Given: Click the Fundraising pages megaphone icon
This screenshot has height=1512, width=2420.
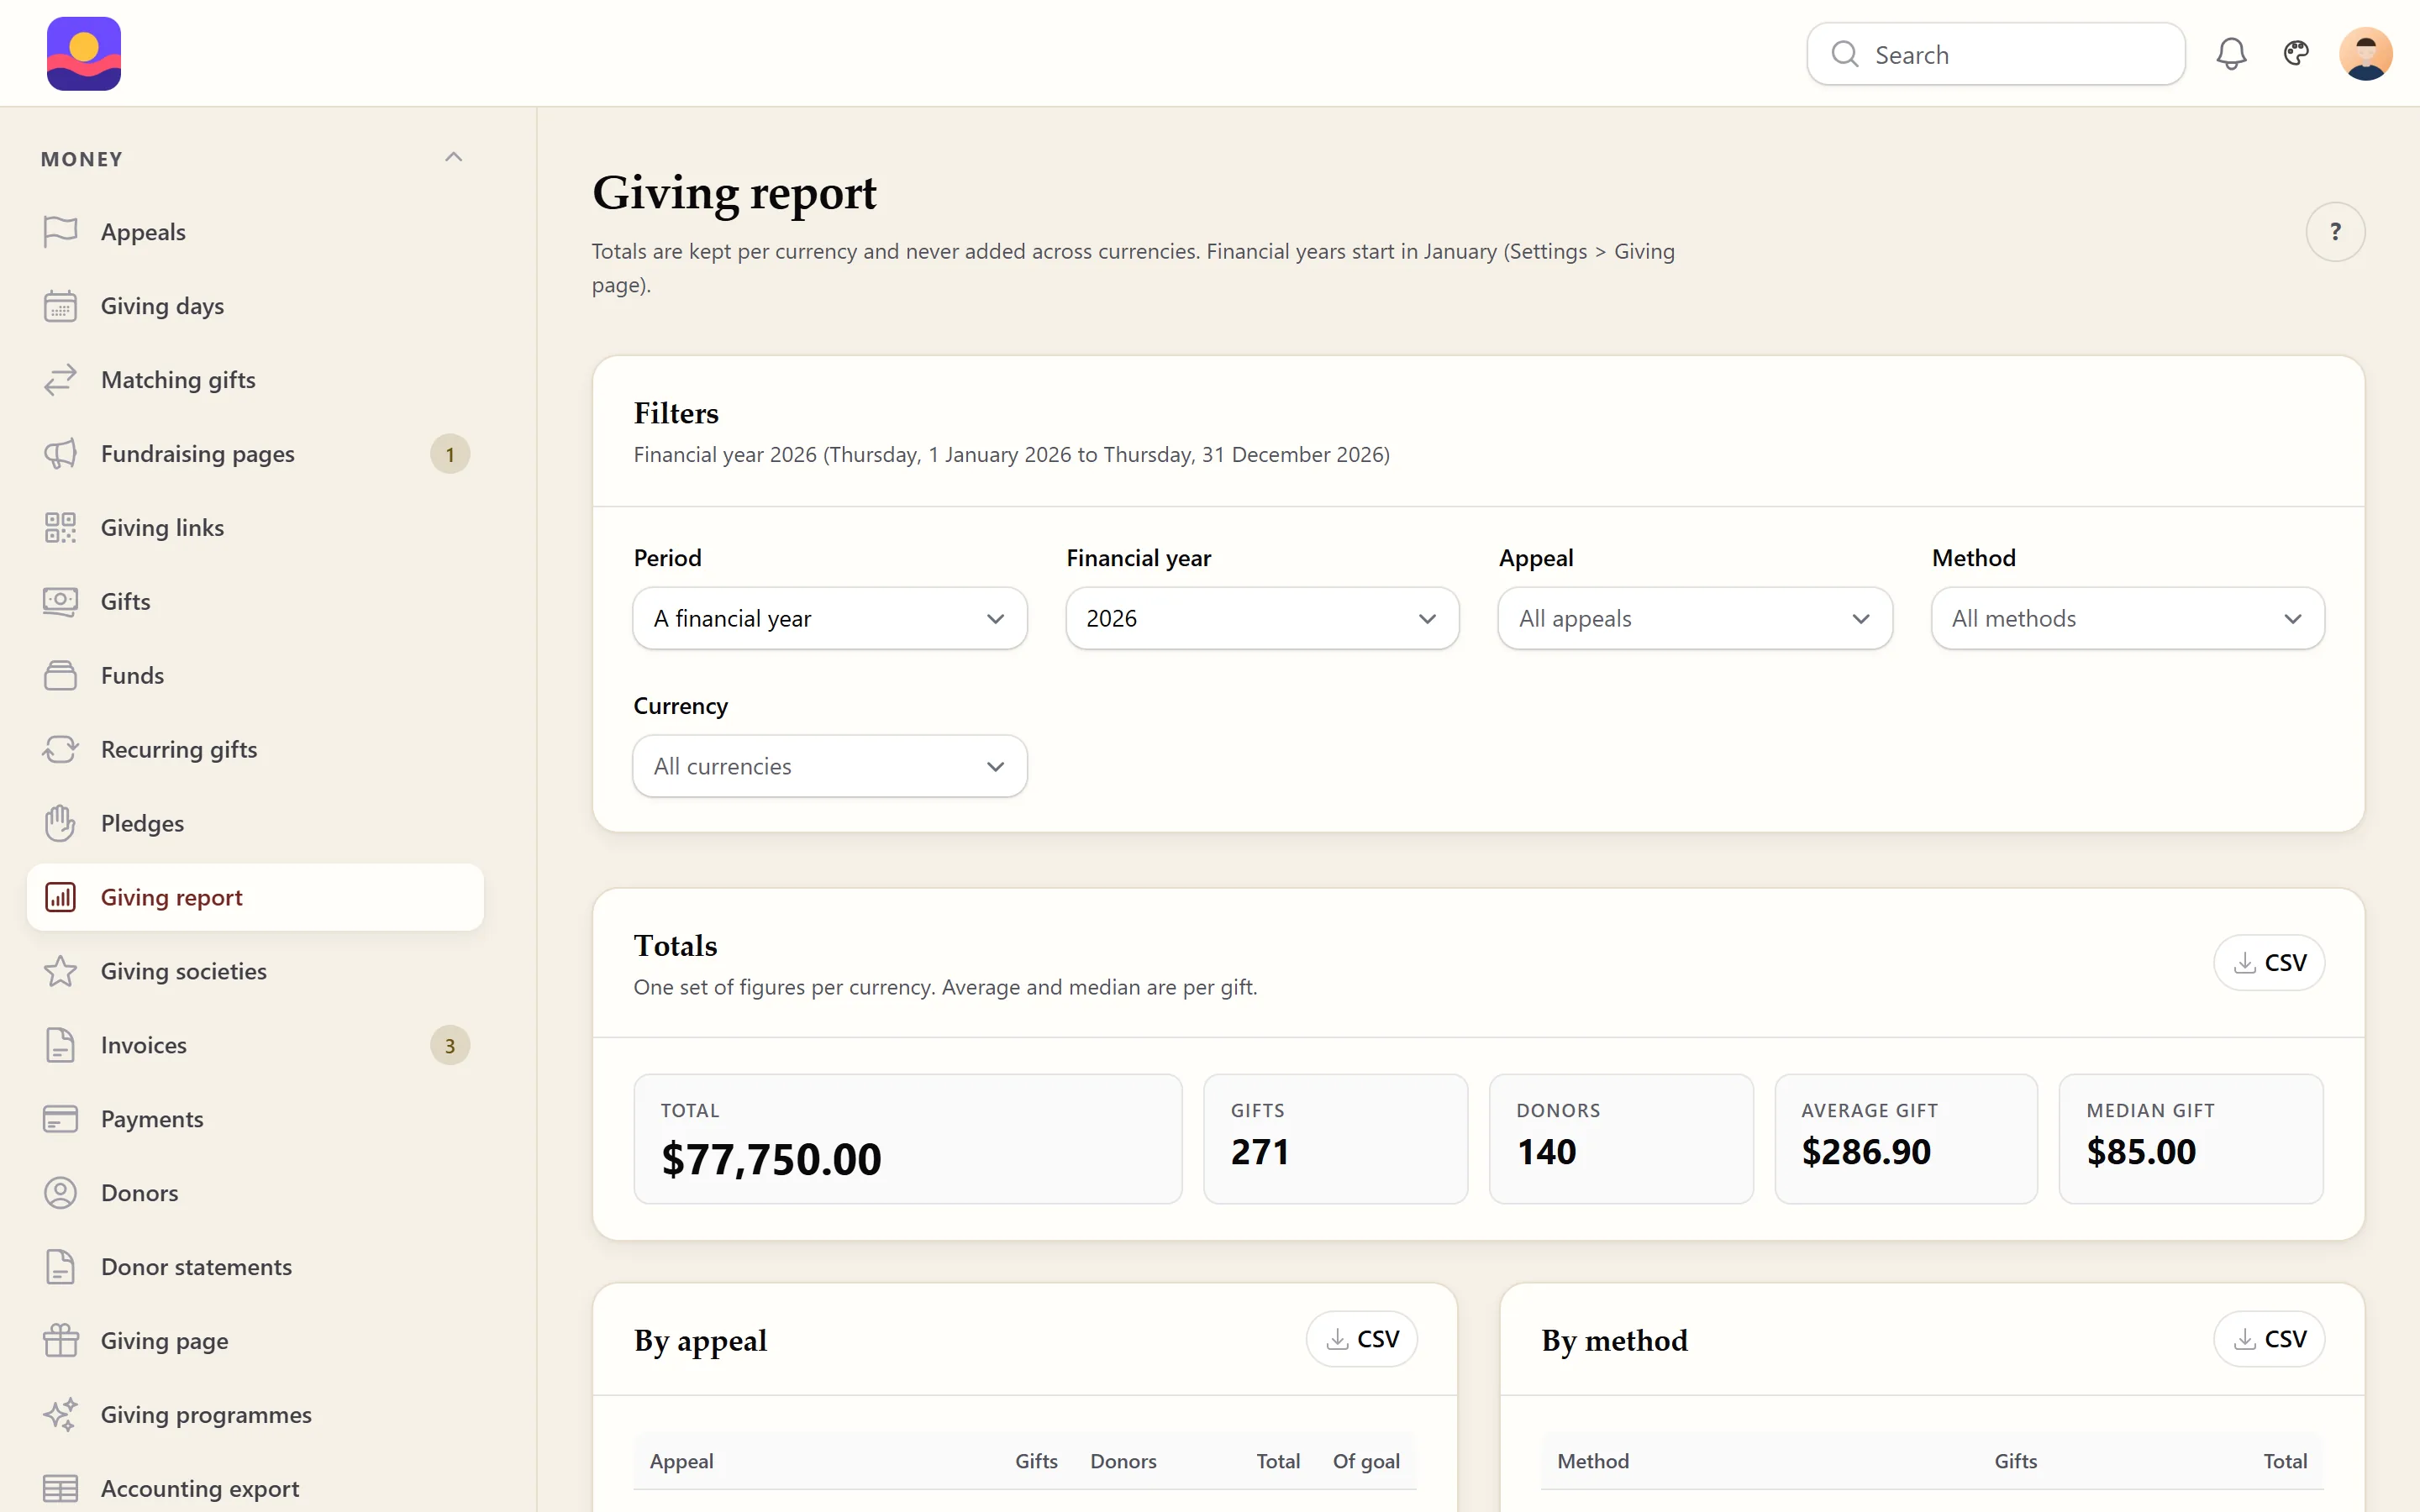Looking at the screenshot, I should coord(60,454).
